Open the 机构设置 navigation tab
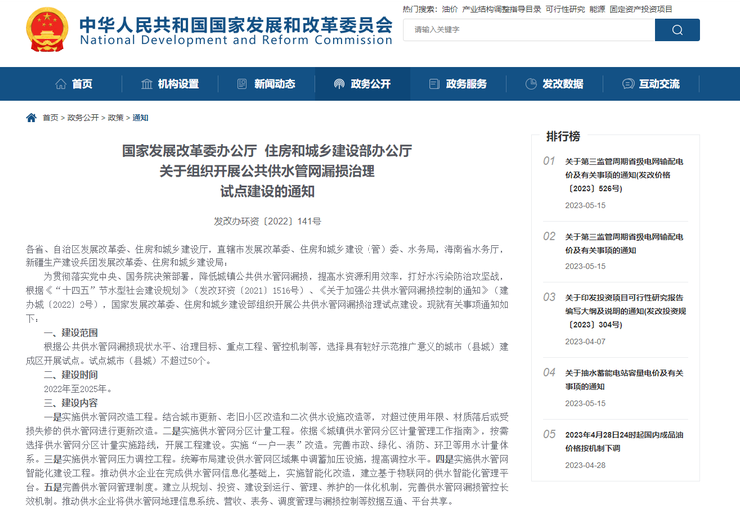 pos(170,84)
